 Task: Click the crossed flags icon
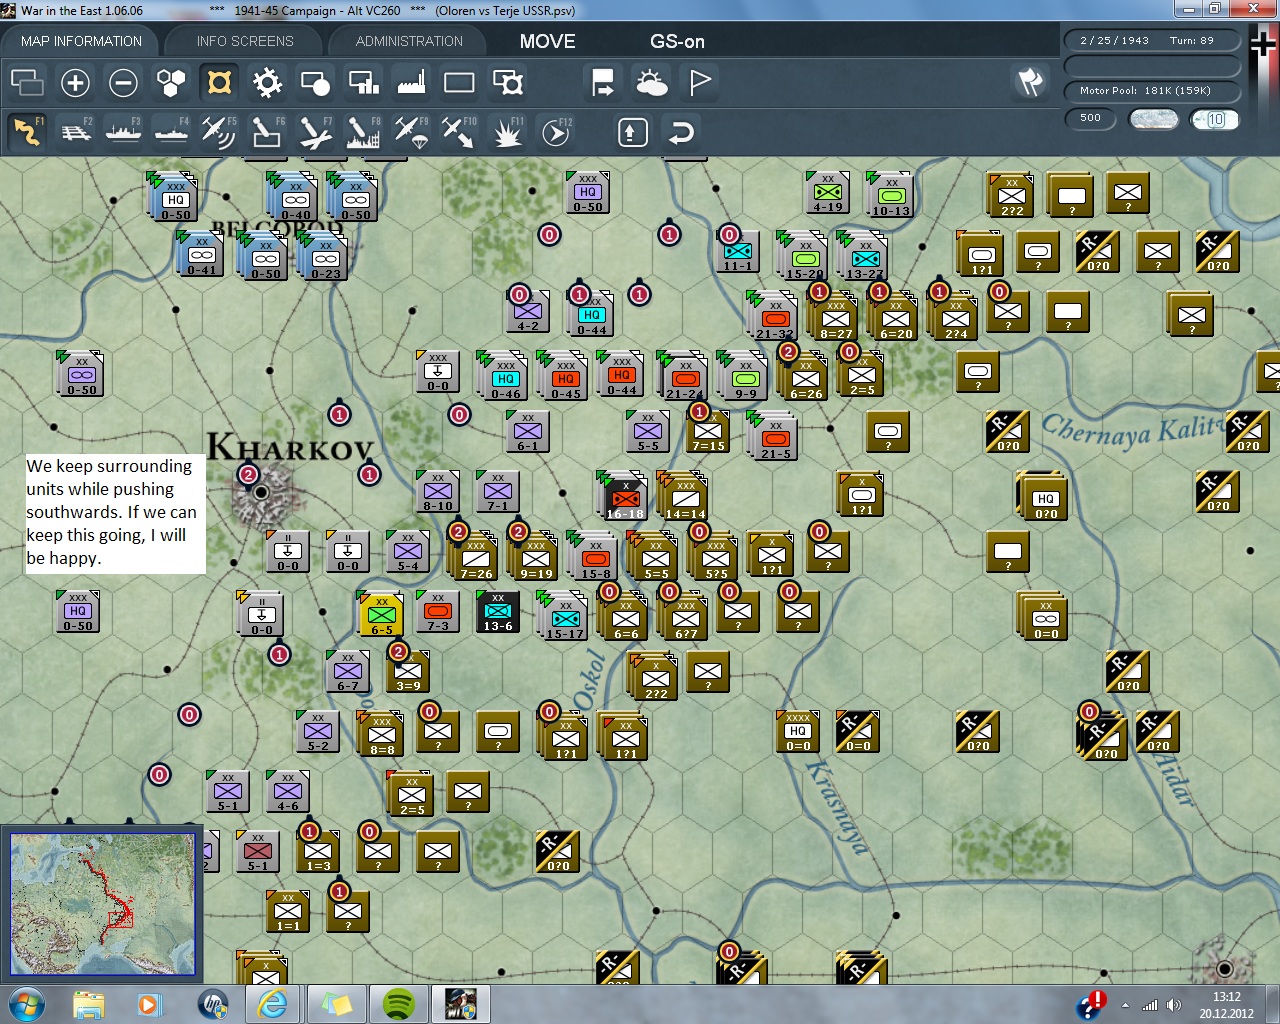coord(1030,82)
